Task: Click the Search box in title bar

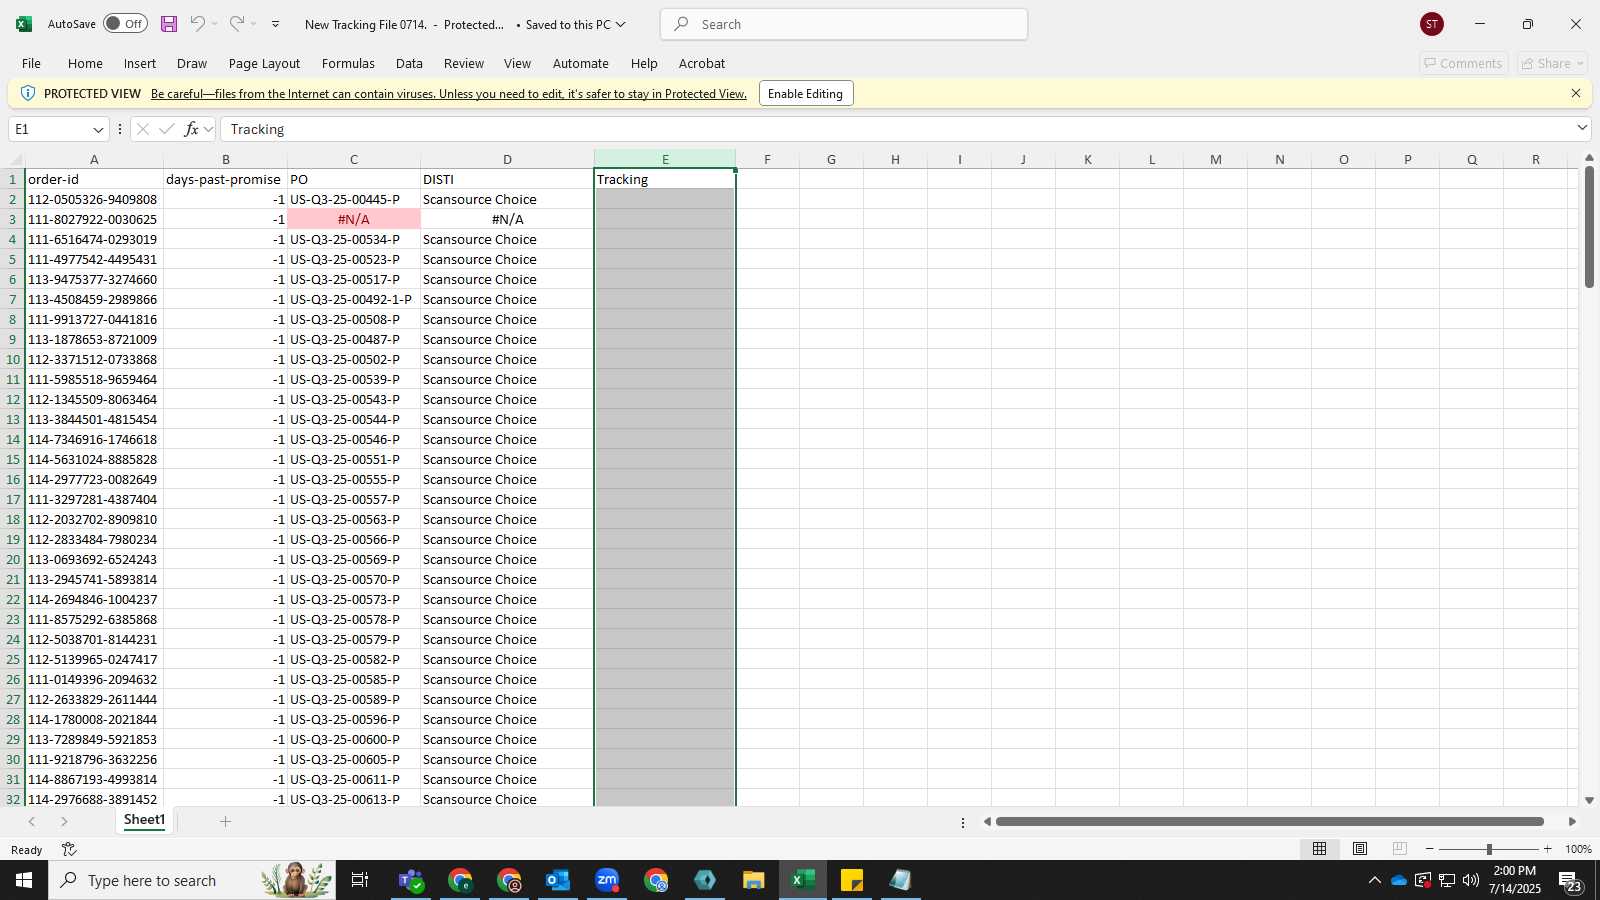Action: (x=844, y=24)
